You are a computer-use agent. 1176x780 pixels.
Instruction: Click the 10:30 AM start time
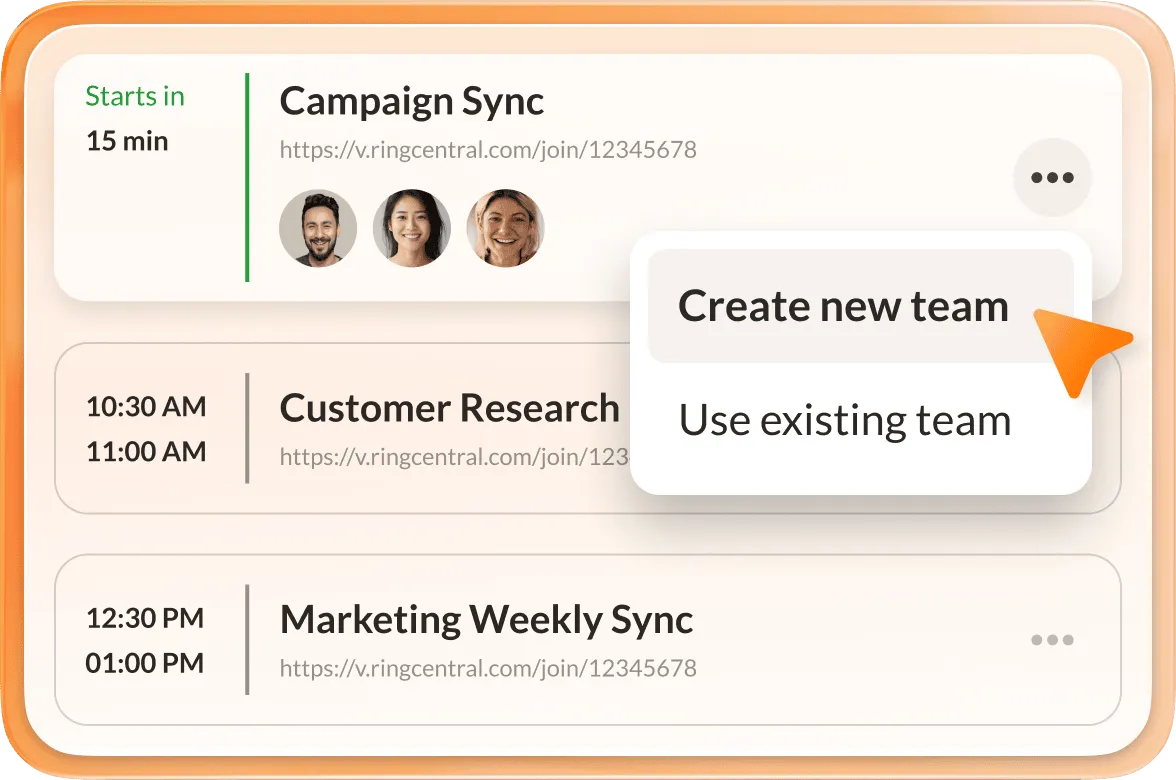pos(145,406)
